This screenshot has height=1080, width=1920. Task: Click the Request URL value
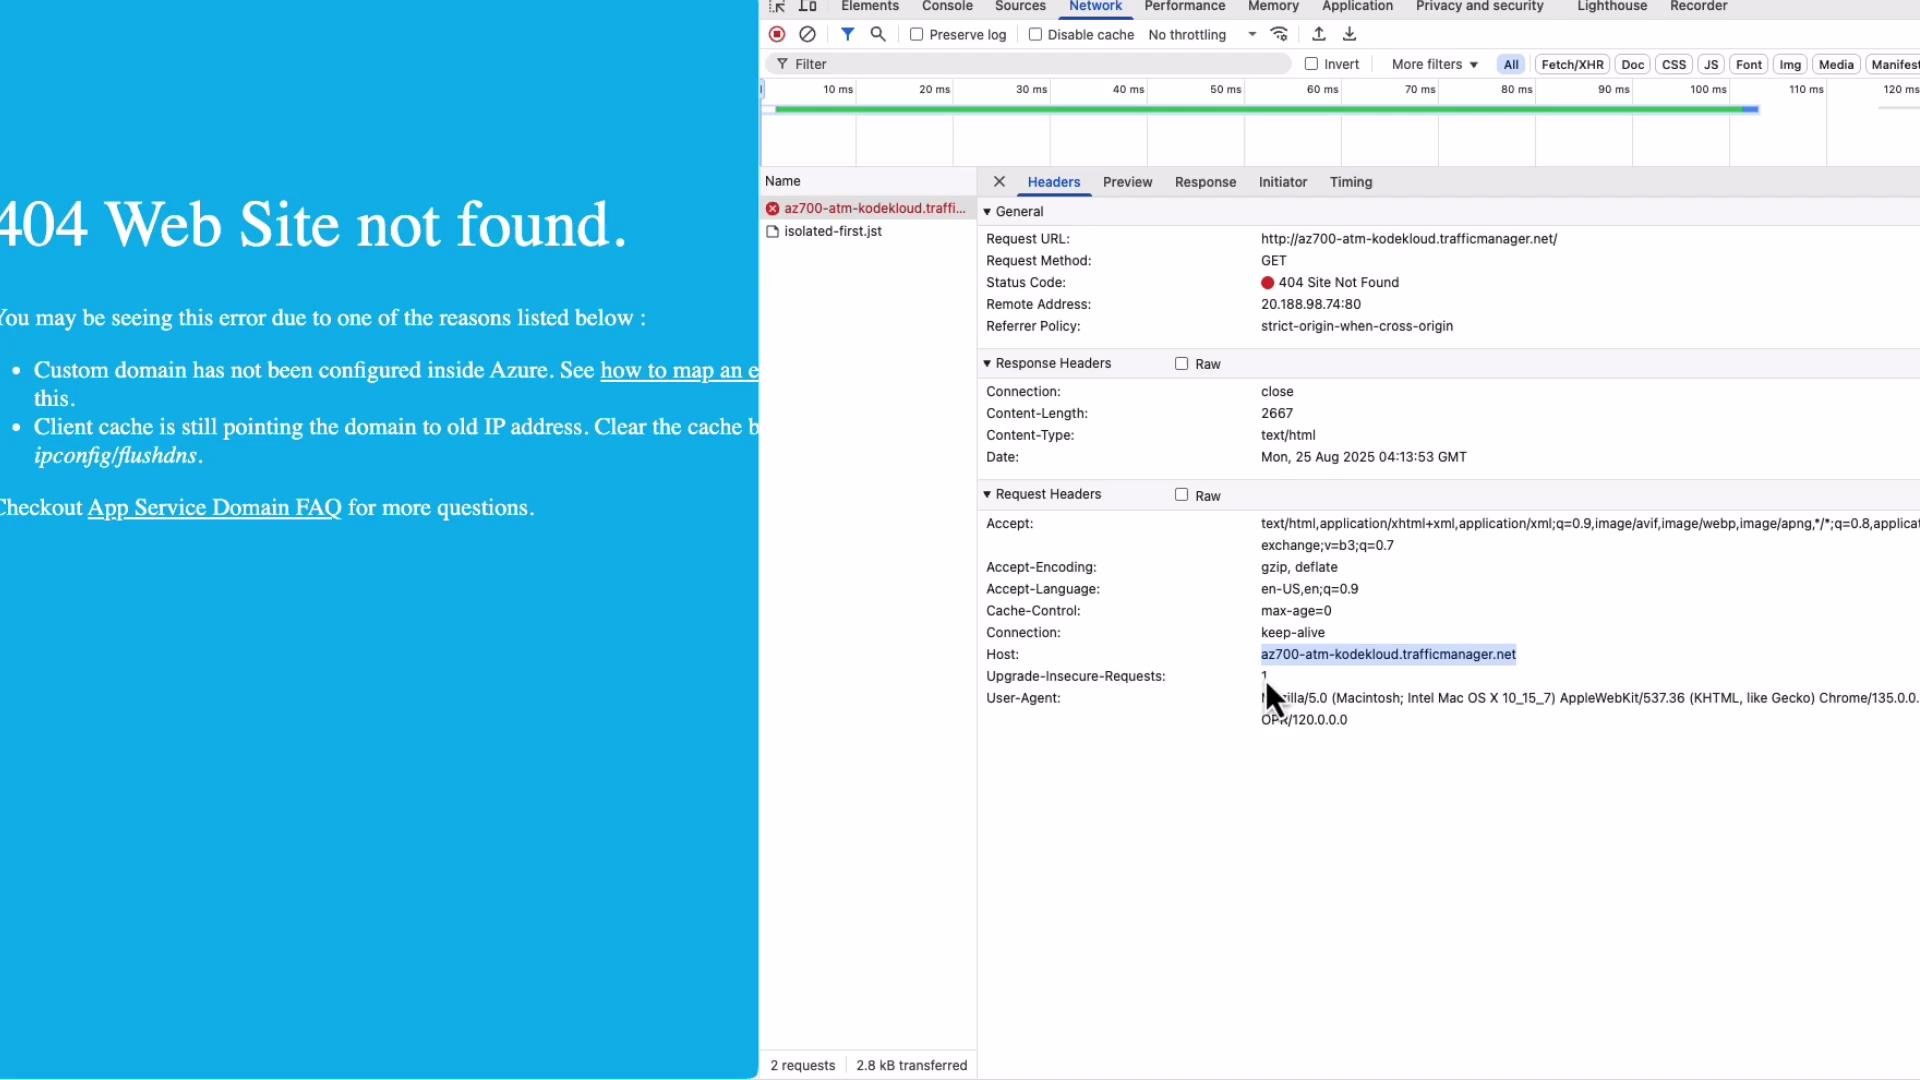point(1408,239)
